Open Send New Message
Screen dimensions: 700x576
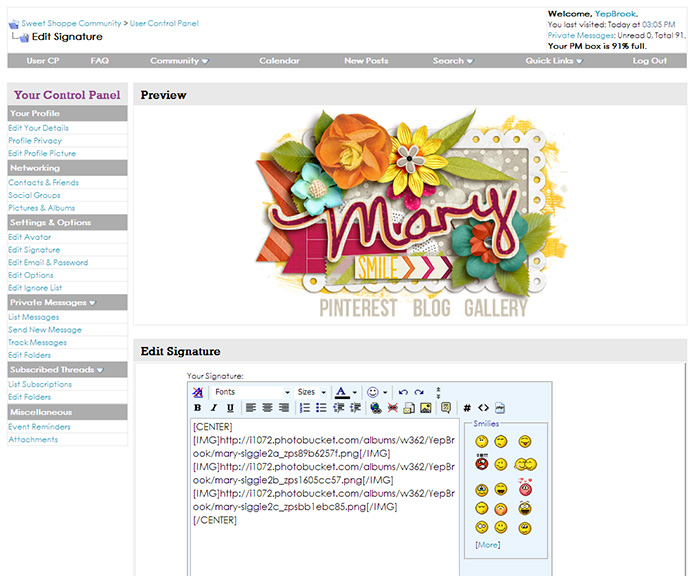click(x=45, y=330)
